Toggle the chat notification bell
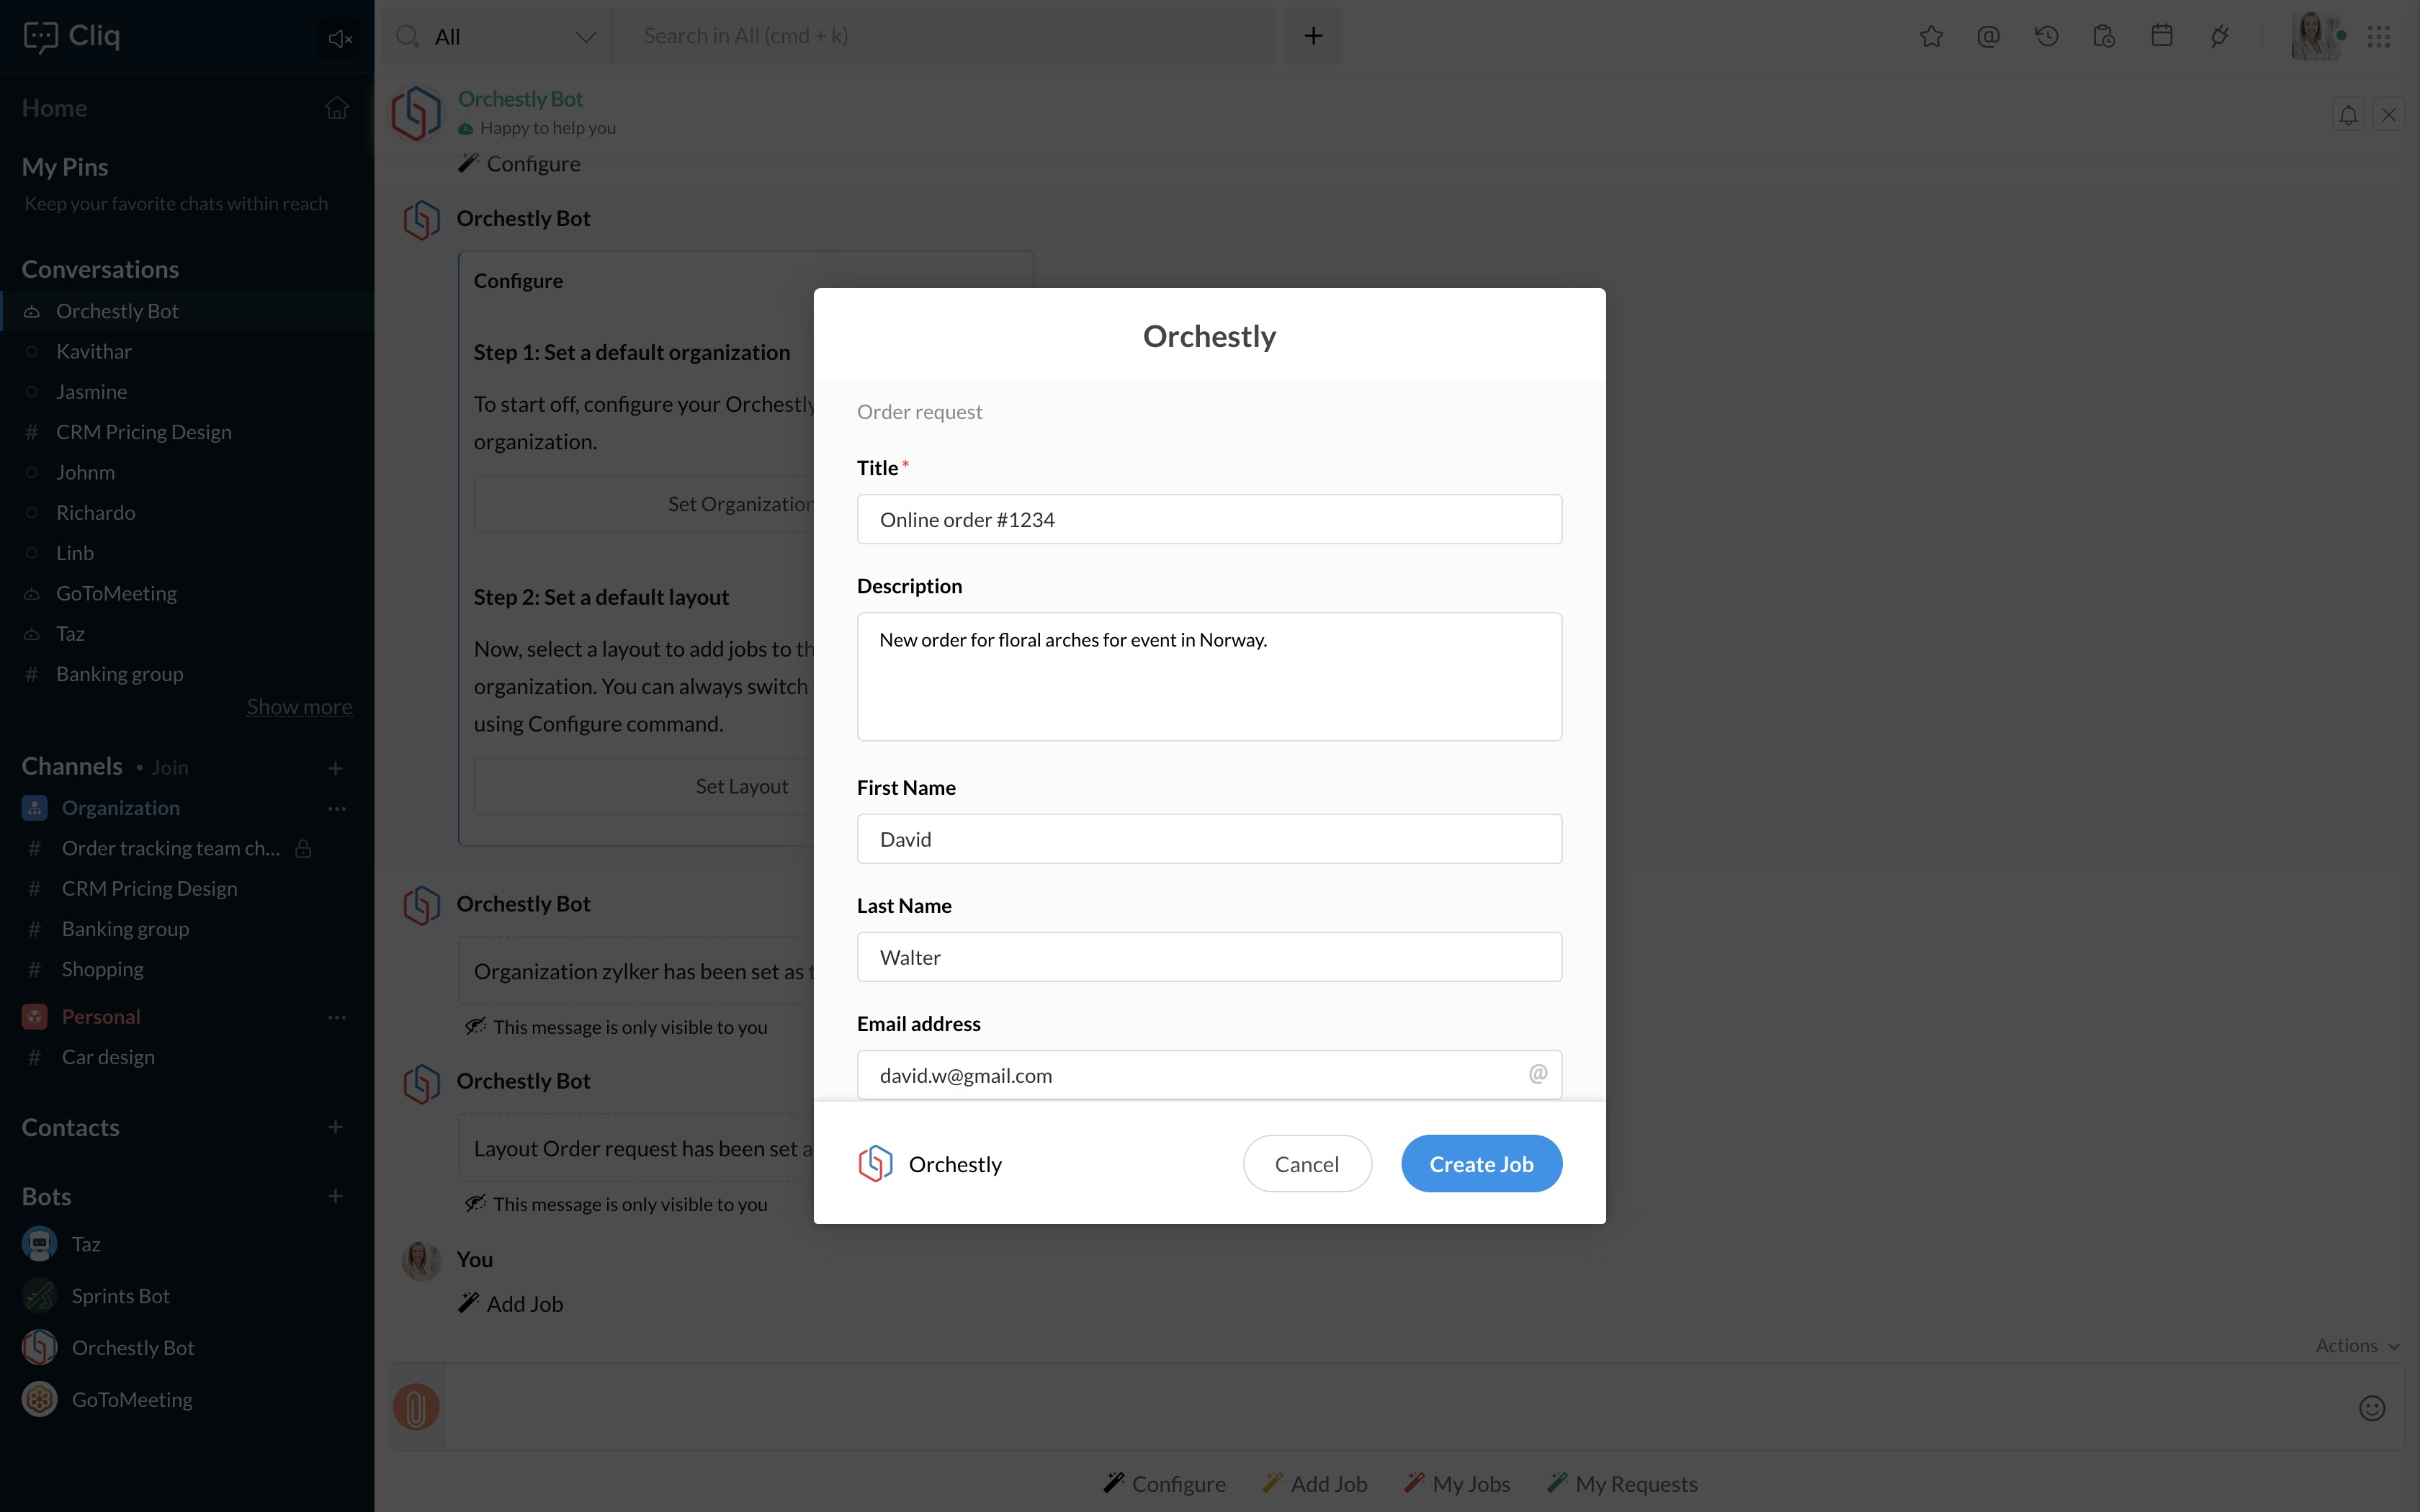 click(x=2348, y=115)
